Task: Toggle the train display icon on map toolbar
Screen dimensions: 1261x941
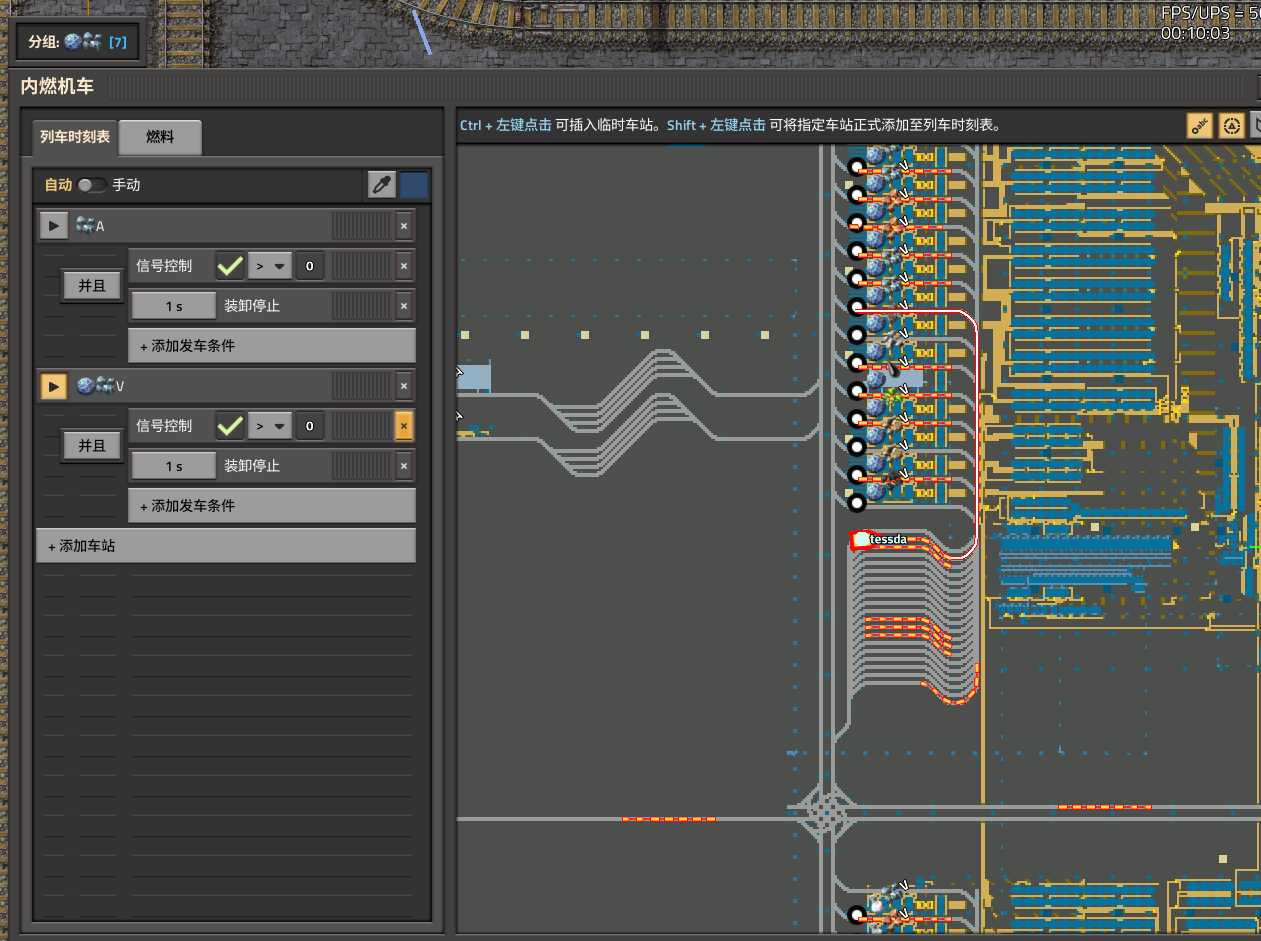Action: tap(1232, 125)
